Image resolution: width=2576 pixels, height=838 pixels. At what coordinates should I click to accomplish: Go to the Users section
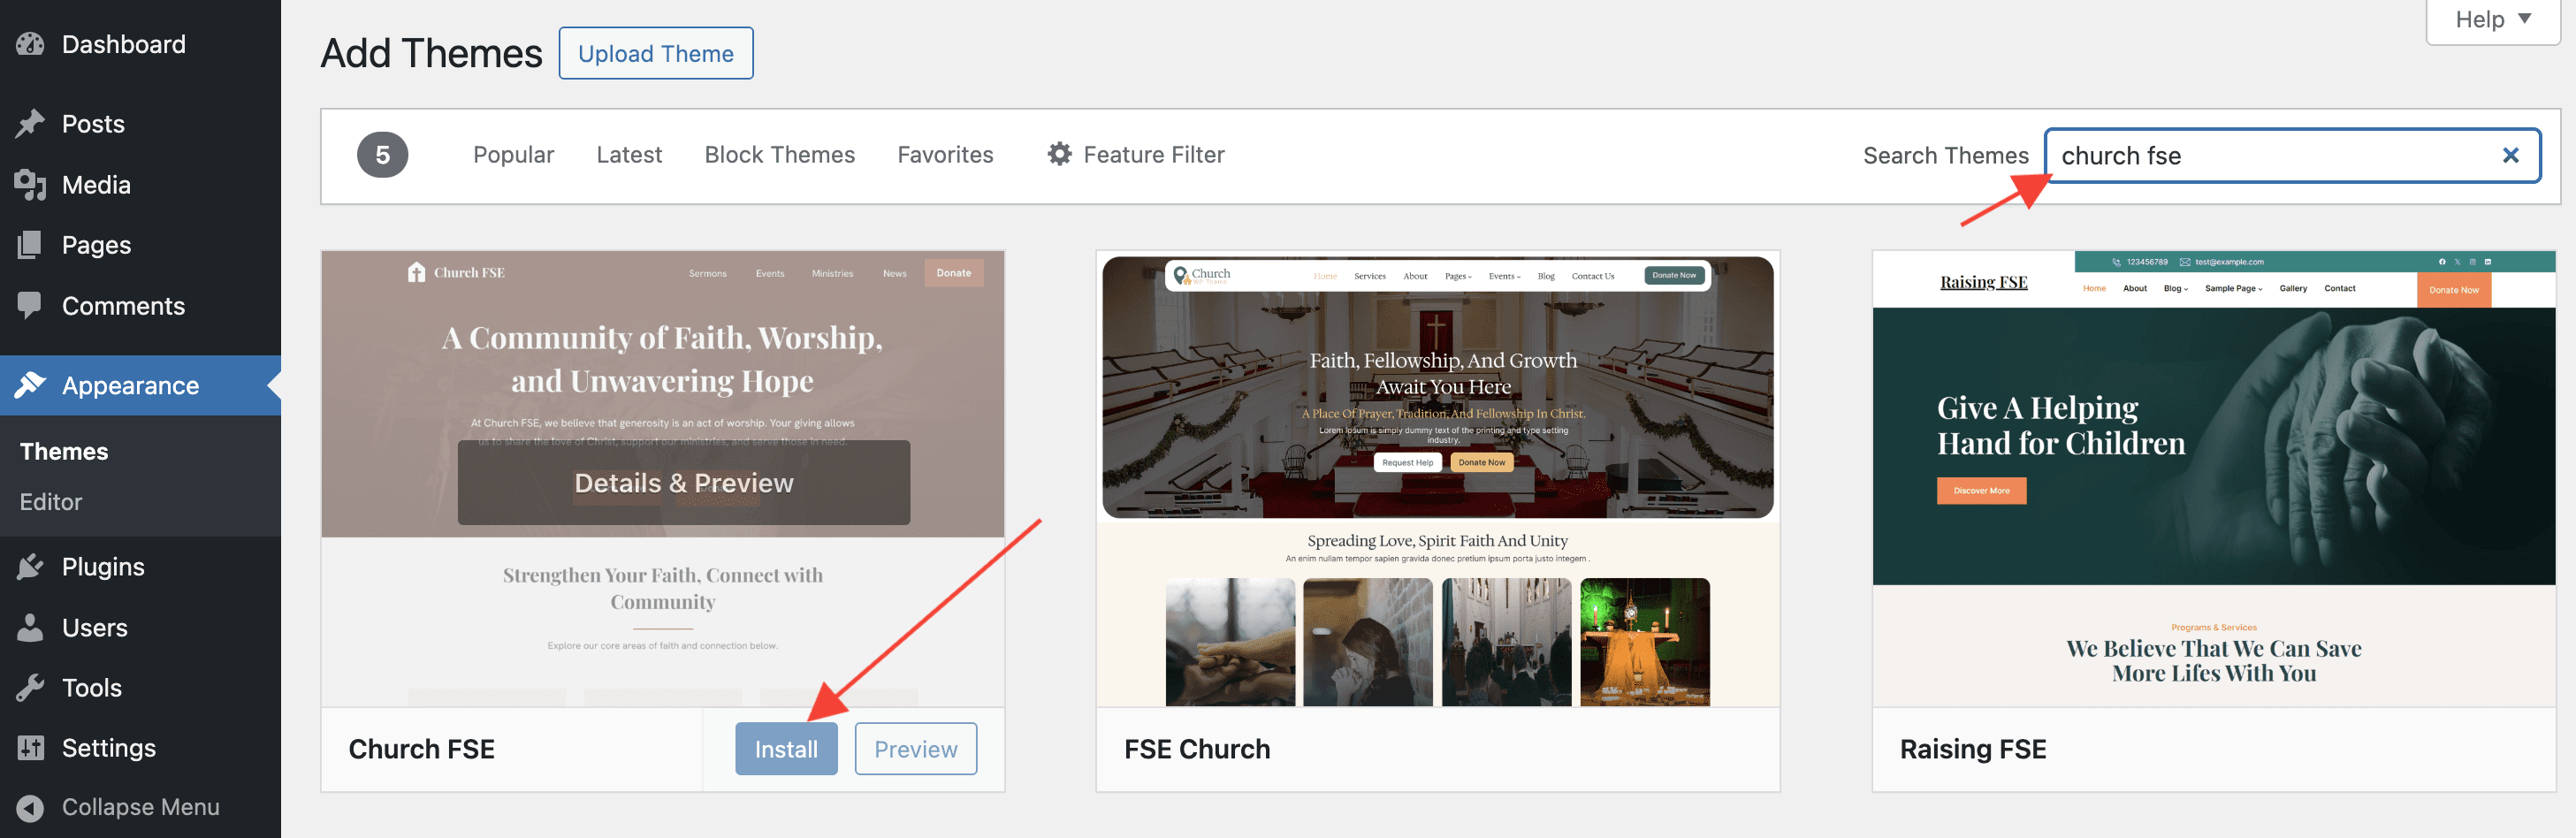(140, 627)
